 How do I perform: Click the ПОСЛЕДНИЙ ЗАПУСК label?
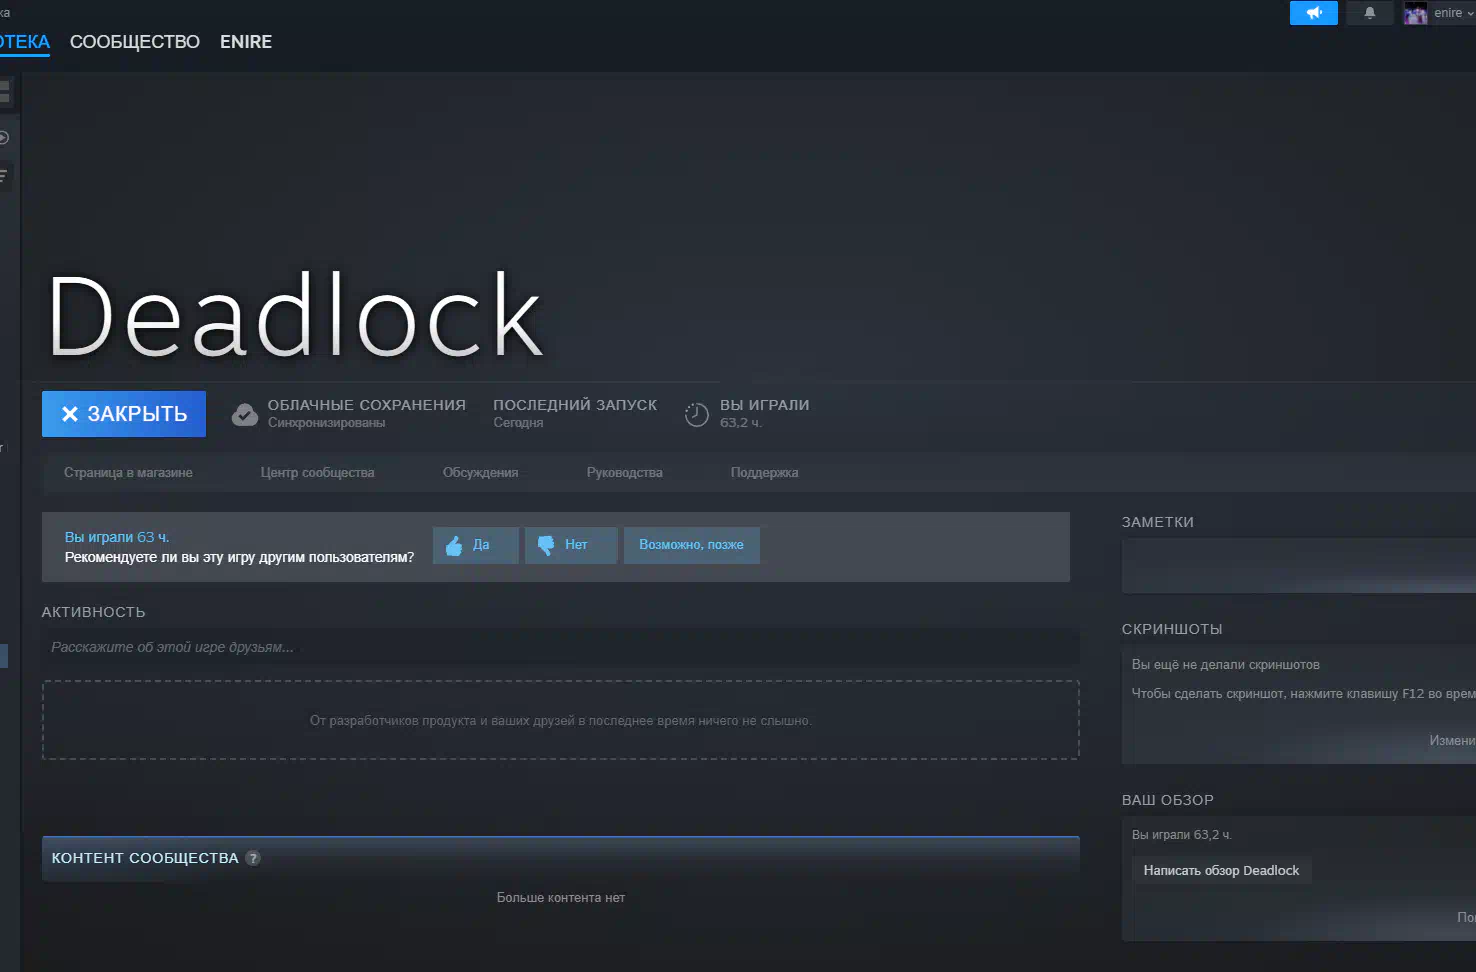tap(575, 405)
